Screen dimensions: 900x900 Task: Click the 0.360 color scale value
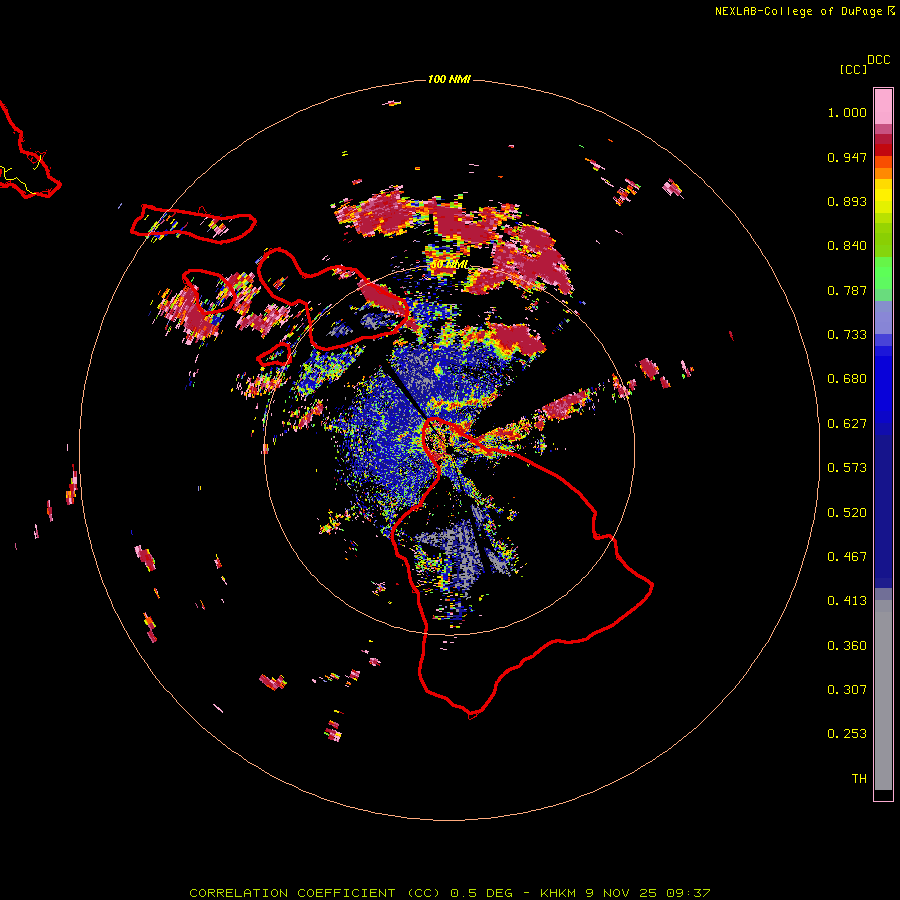(847, 646)
